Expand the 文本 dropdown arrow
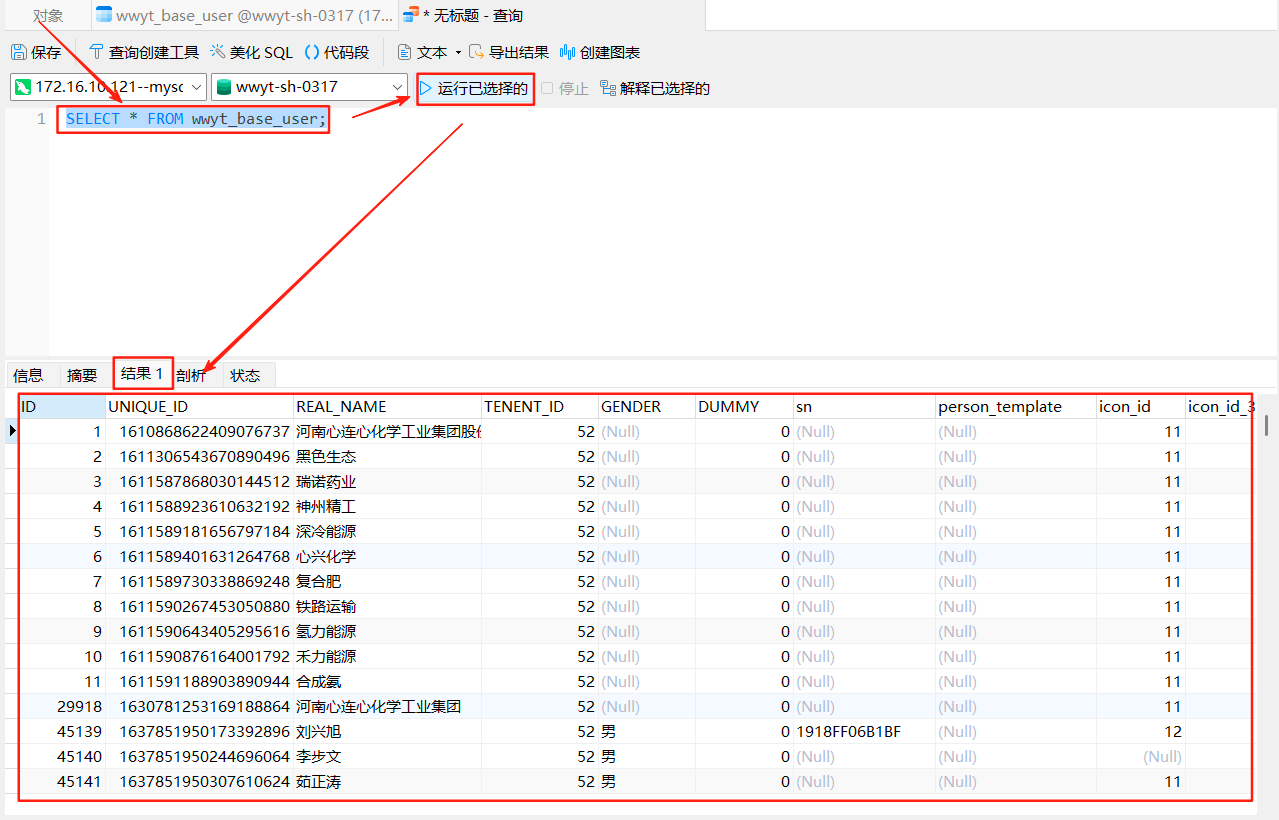 click(x=458, y=52)
